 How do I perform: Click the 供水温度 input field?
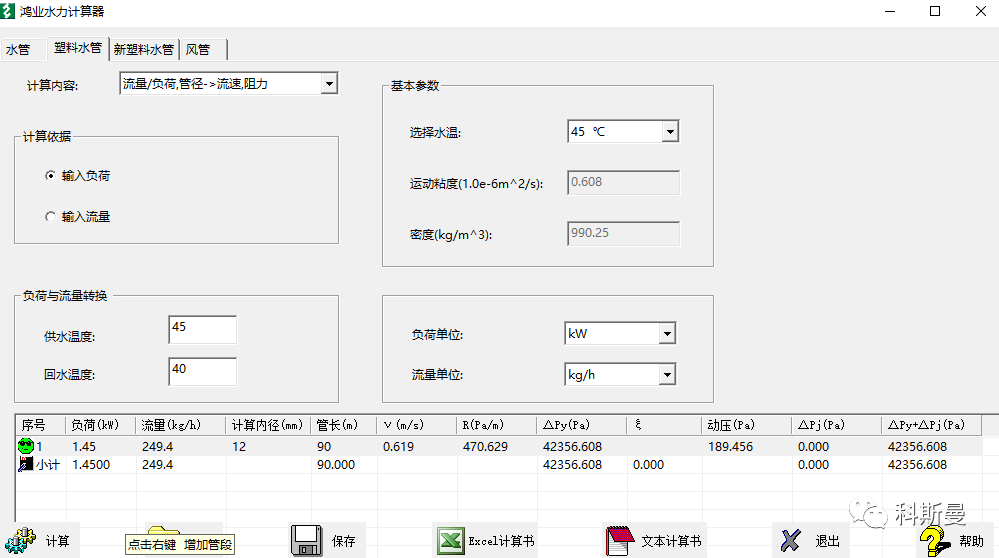[x=202, y=330]
